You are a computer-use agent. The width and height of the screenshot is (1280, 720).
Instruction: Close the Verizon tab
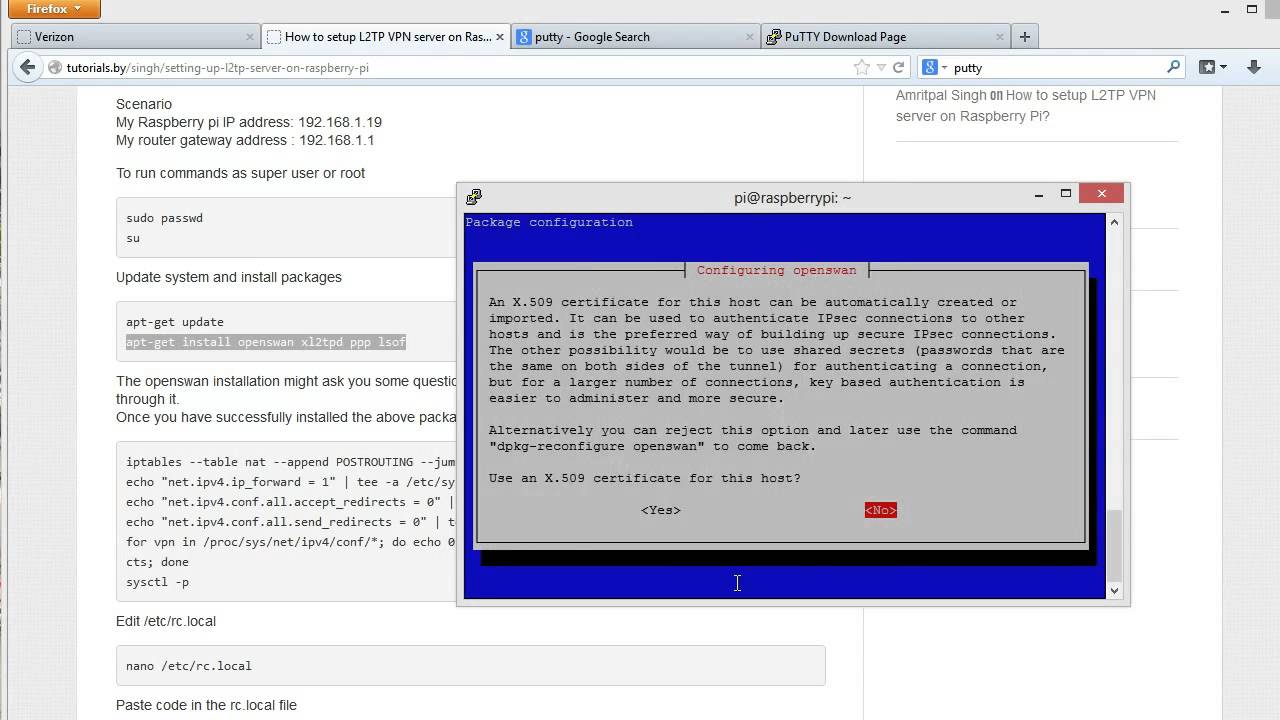[250, 37]
